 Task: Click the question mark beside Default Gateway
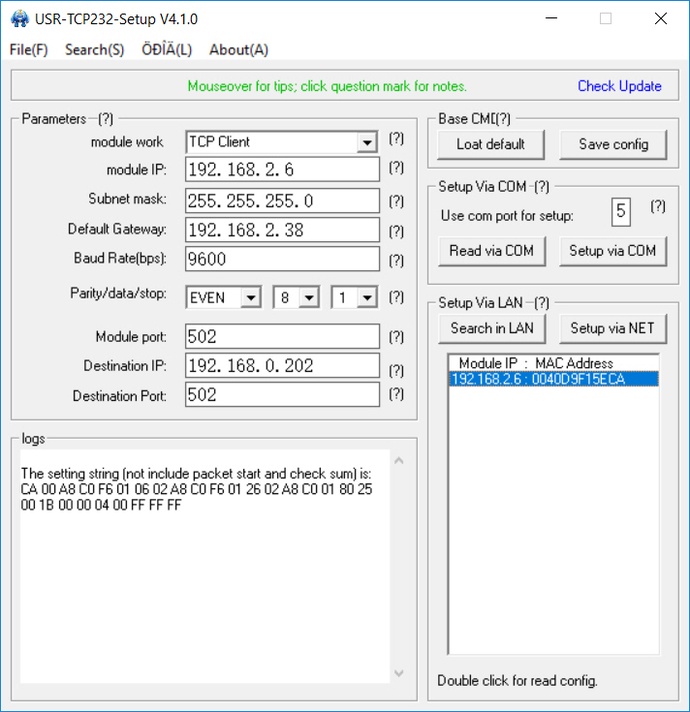coord(396,232)
